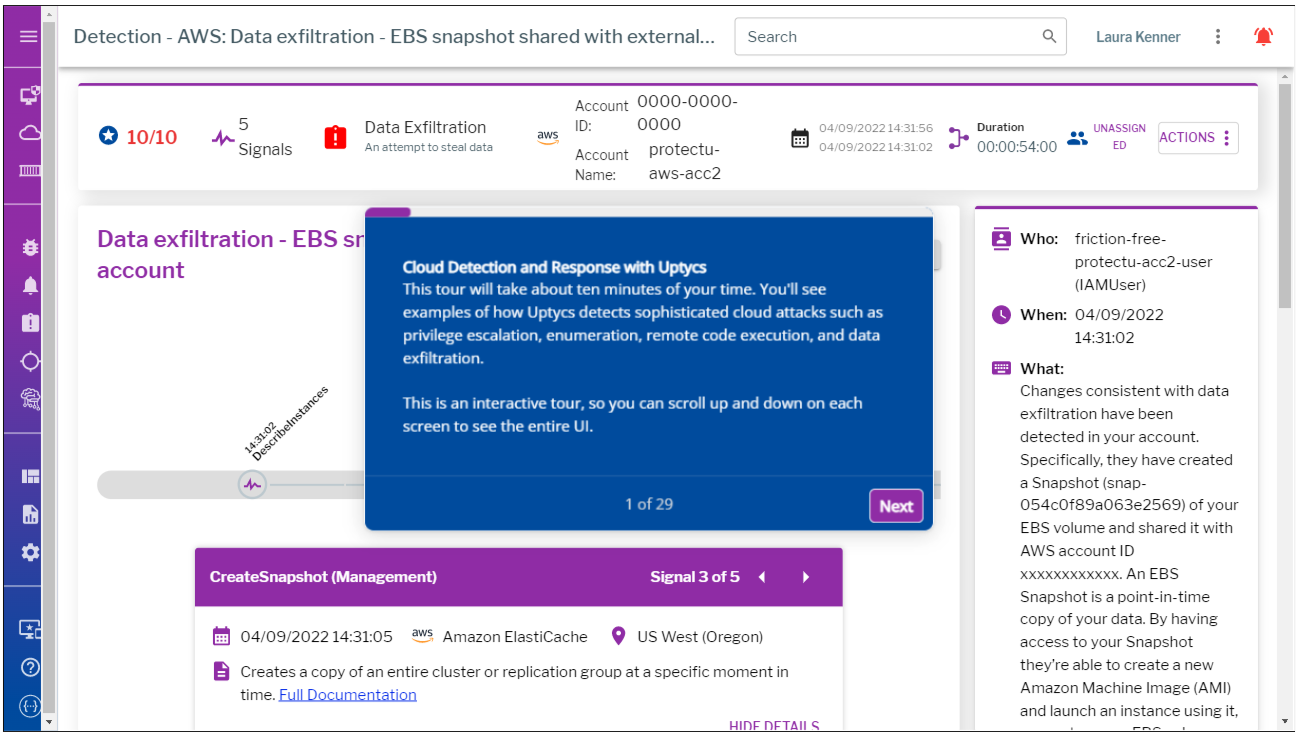Click the signal card calendar icon

[x=221, y=636]
